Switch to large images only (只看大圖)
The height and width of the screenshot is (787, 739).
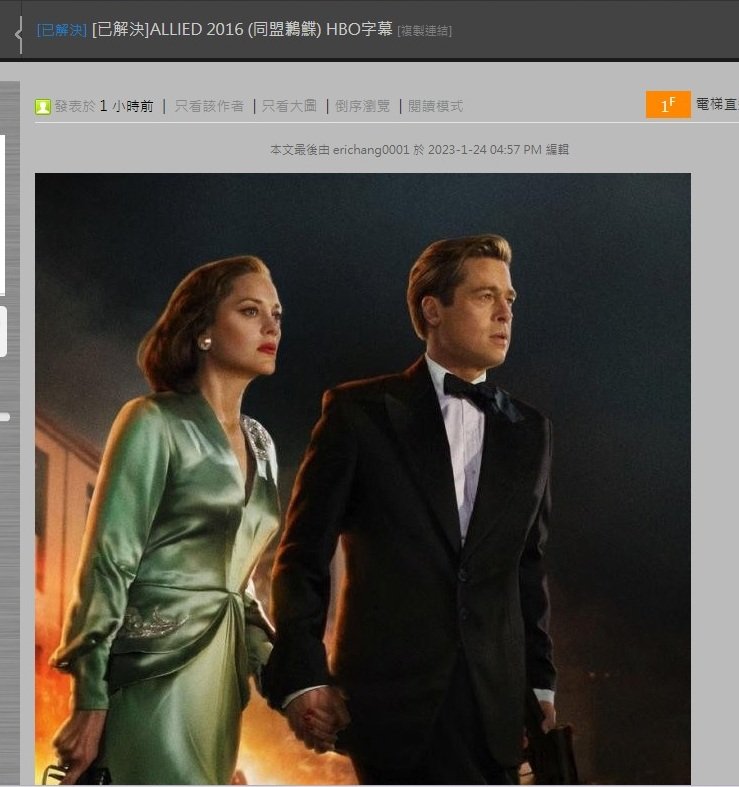[x=290, y=106]
